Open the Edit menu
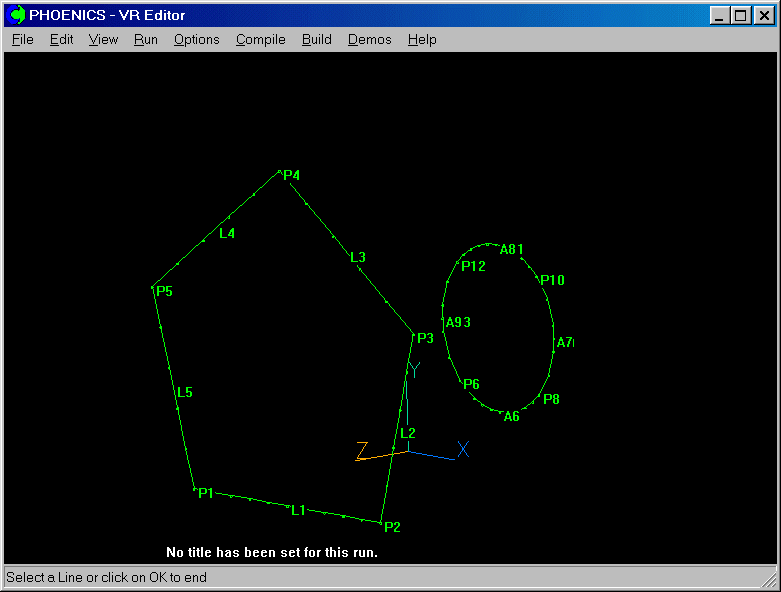781x592 pixels. coord(61,39)
